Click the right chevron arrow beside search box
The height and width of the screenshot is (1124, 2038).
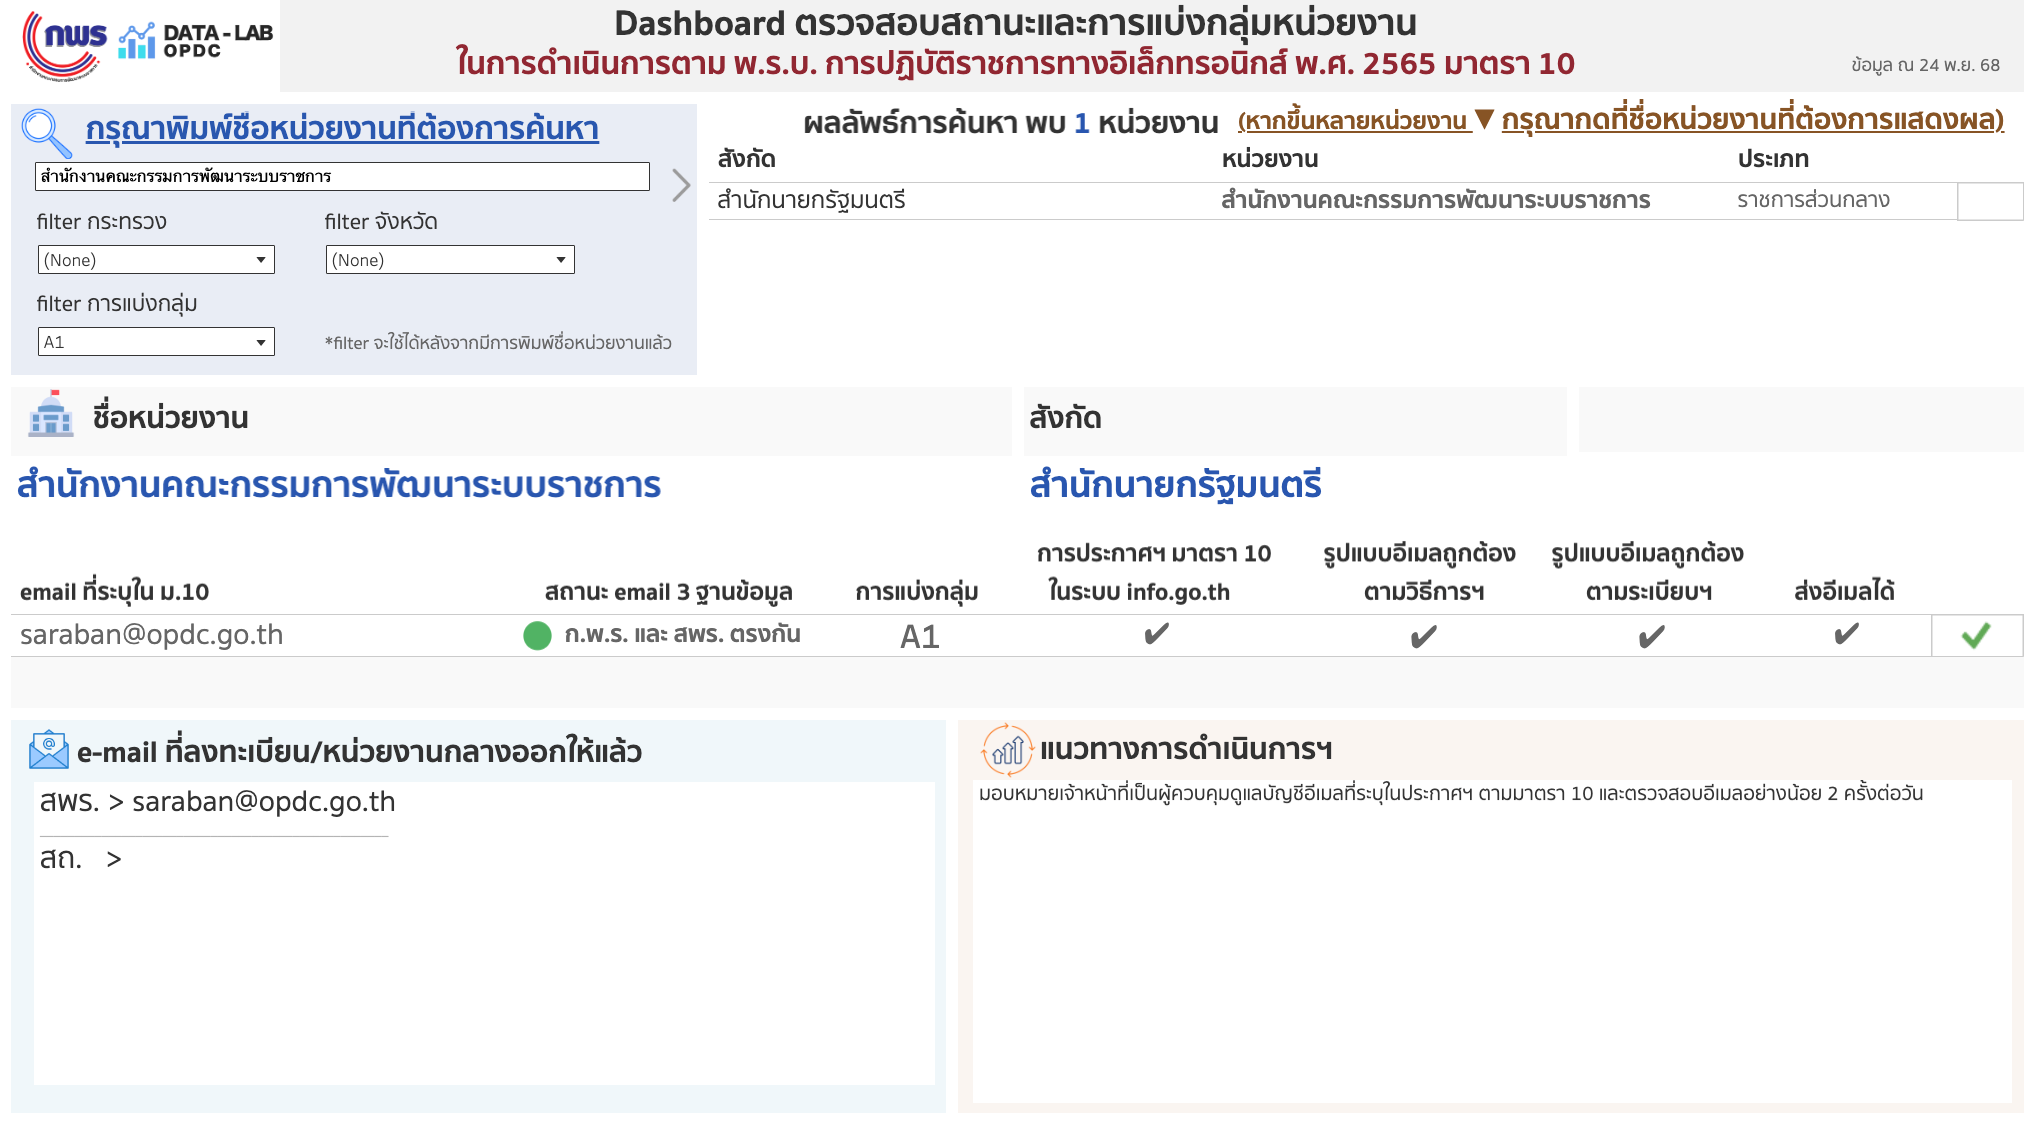click(681, 185)
